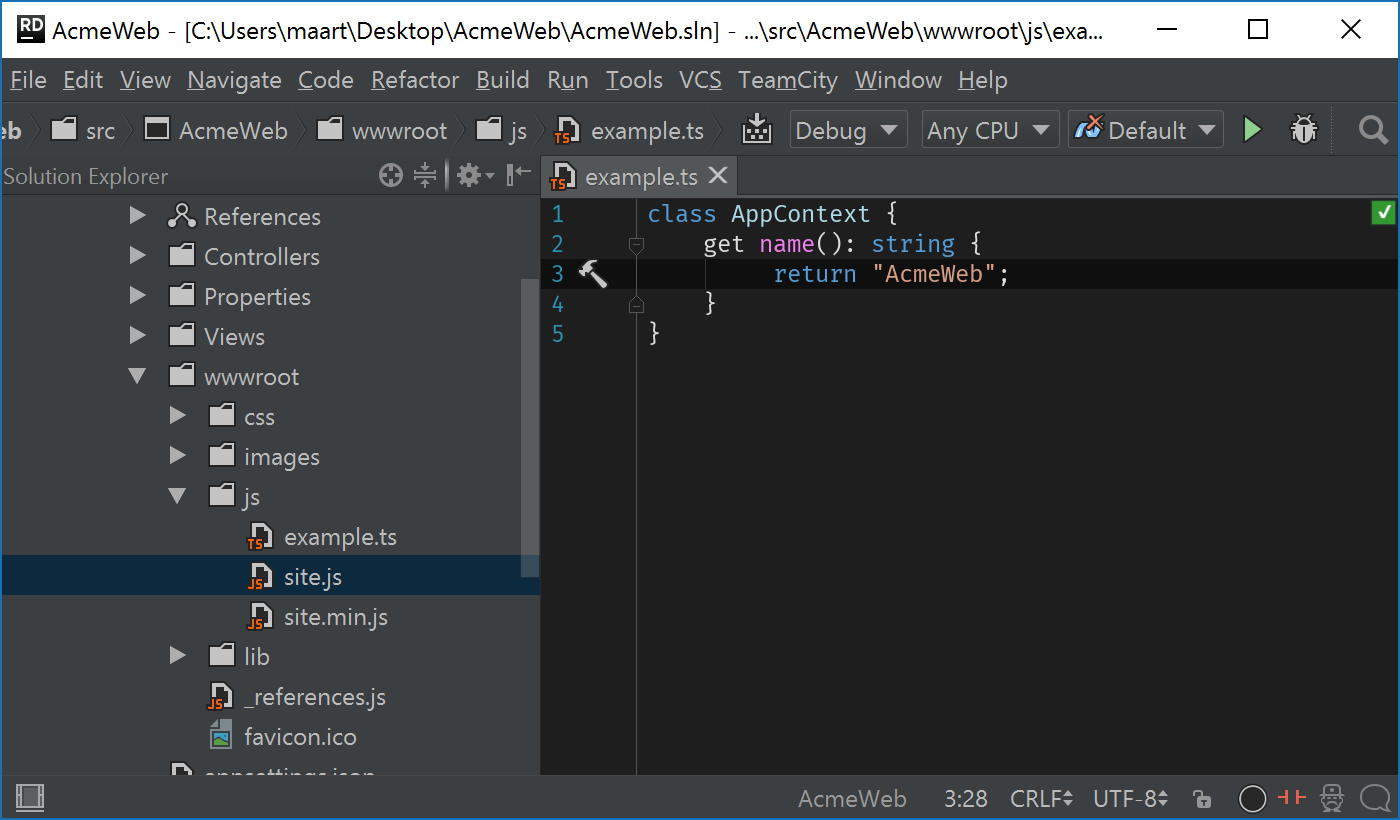Click the Scroll from Source crosshair icon
Image resolution: width=1400 pixels, height=820 pixels.
point(391,176)
